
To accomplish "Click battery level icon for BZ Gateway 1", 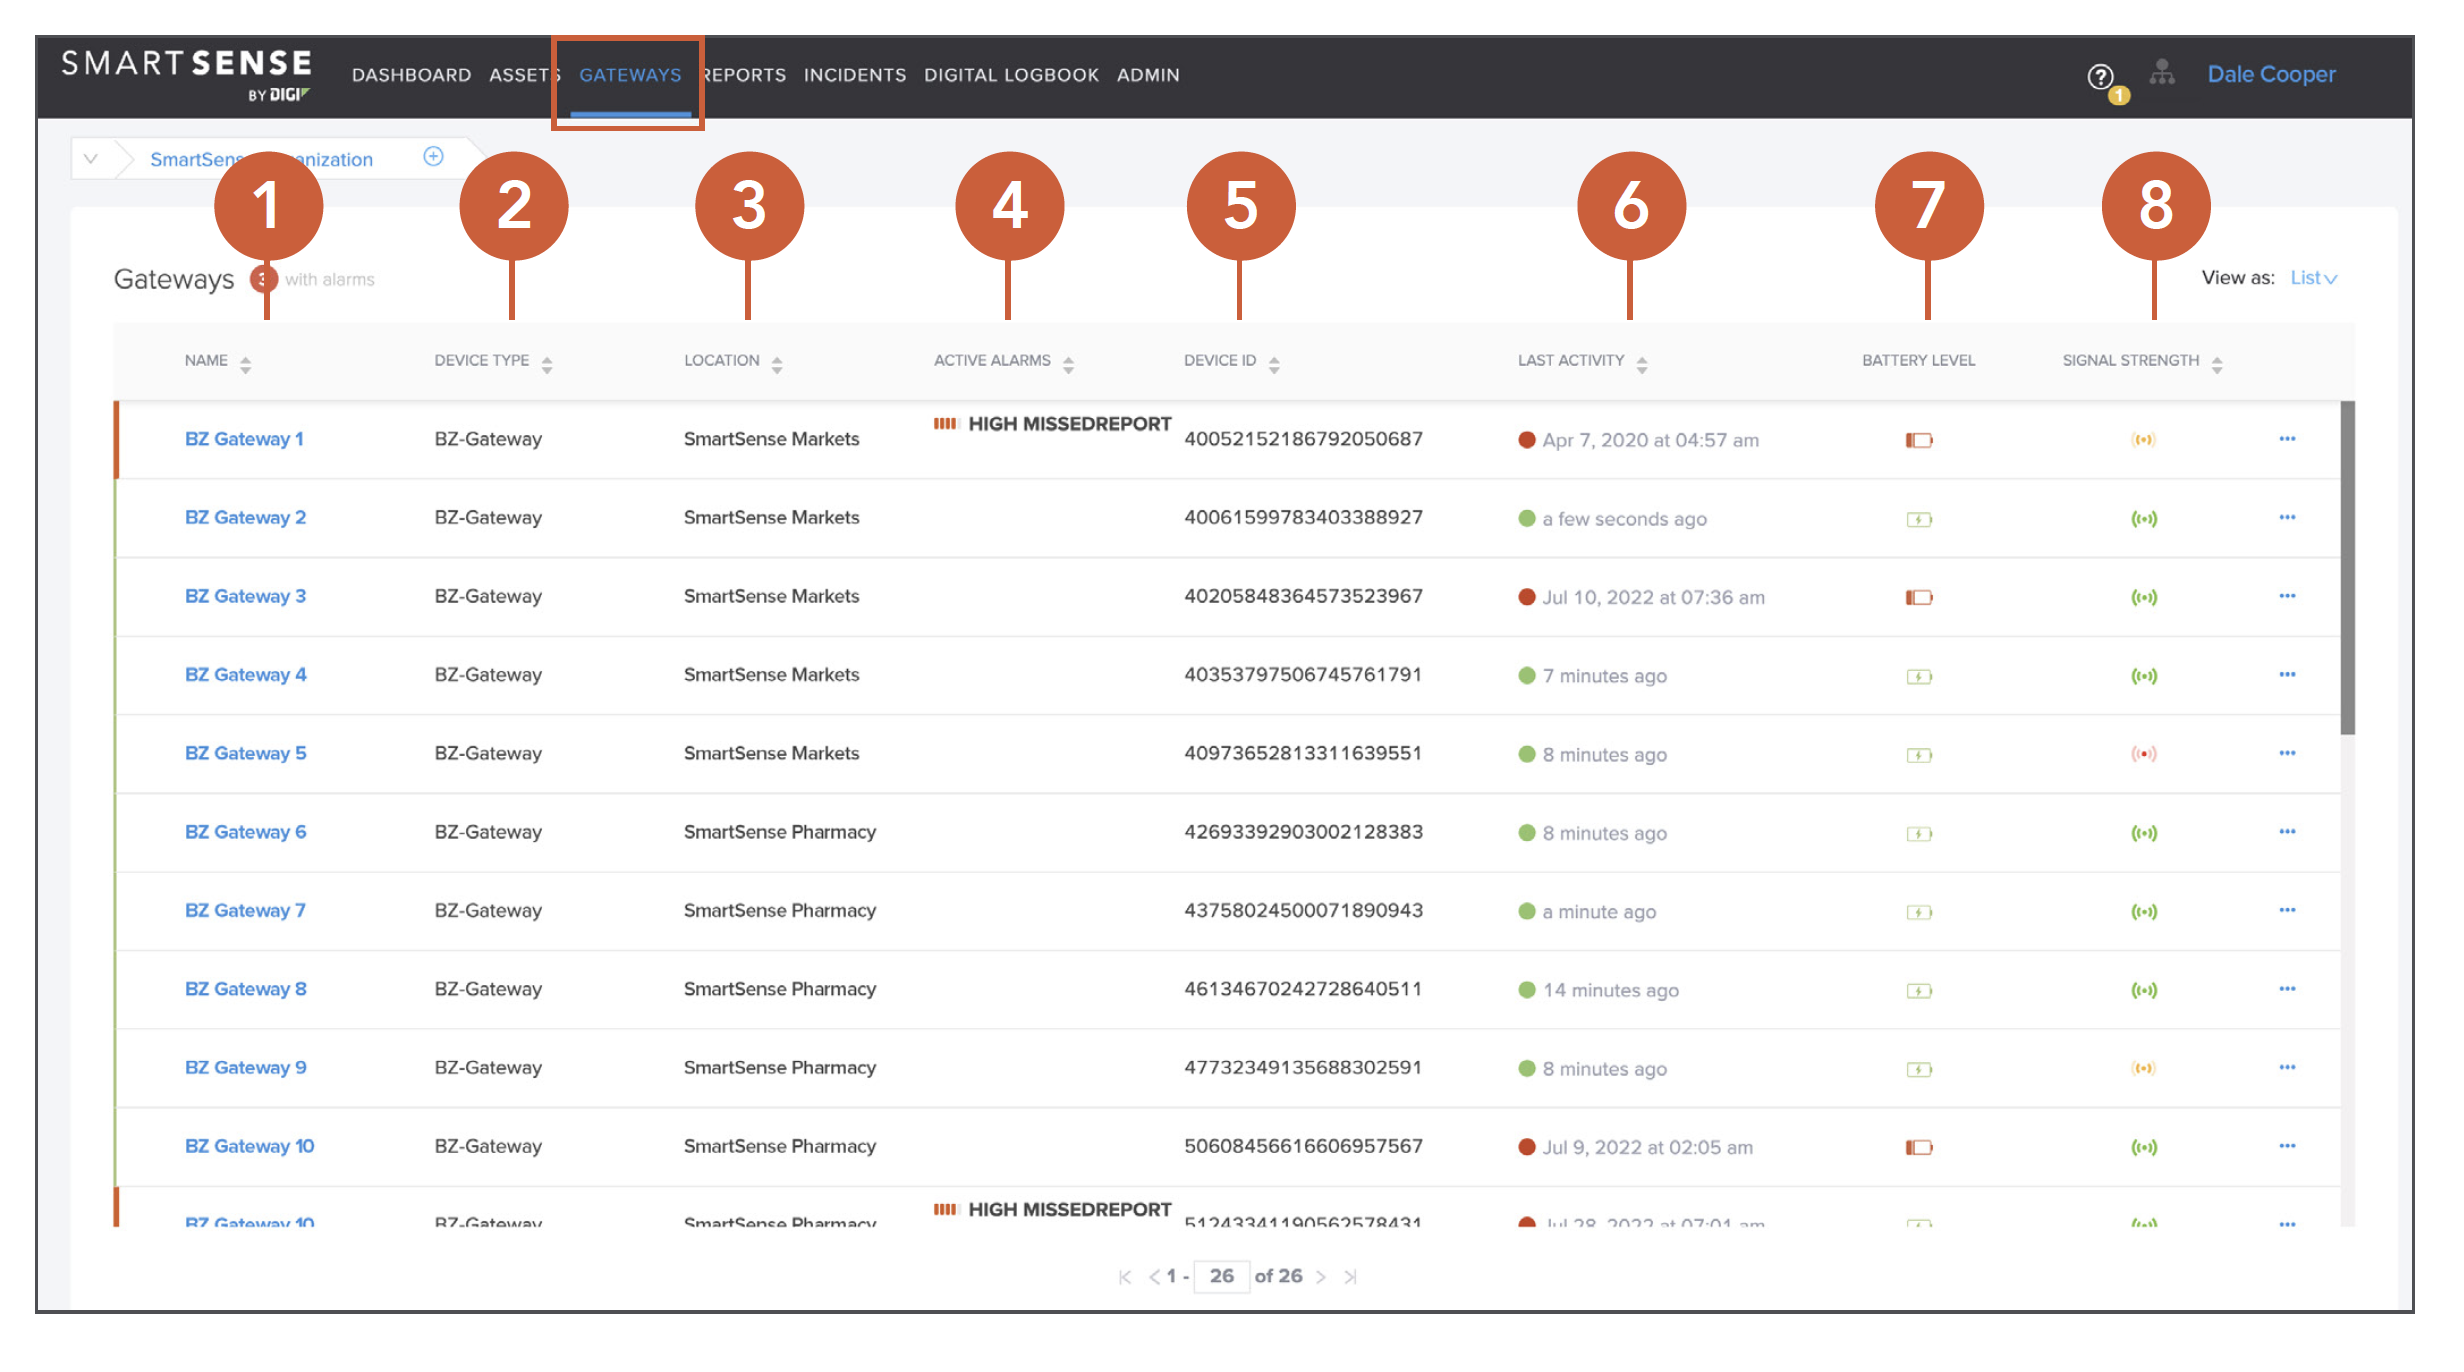I will (x=1919, y=440).
